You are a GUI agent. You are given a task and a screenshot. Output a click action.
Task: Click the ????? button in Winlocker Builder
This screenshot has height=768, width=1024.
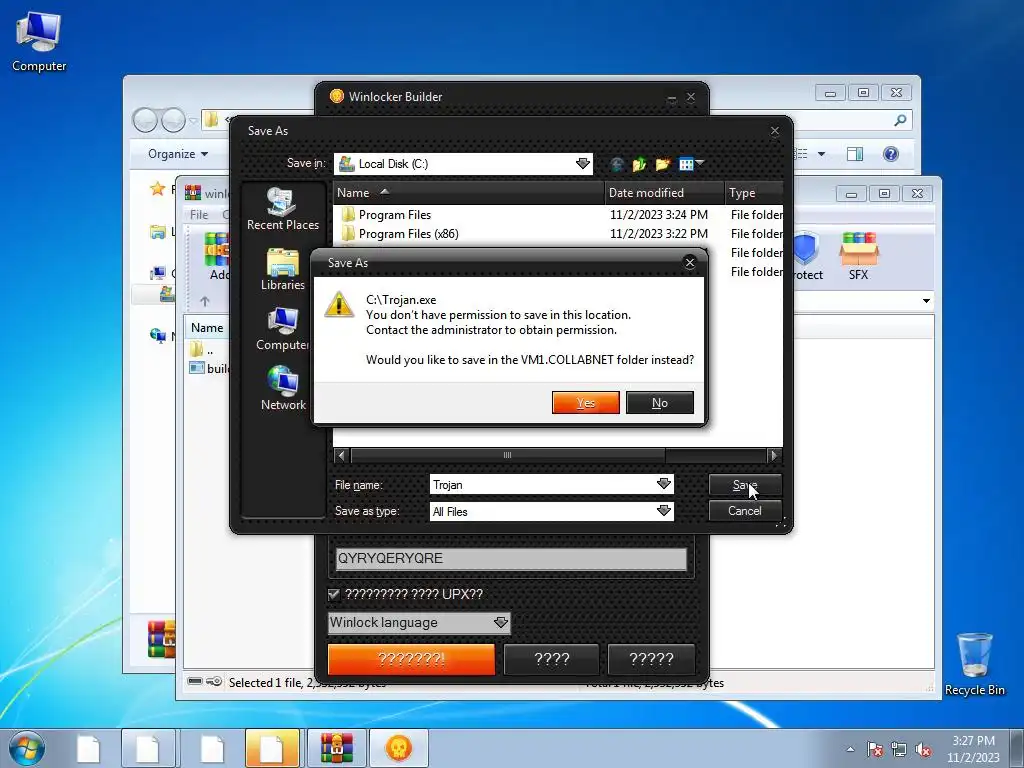pos(651,659)
